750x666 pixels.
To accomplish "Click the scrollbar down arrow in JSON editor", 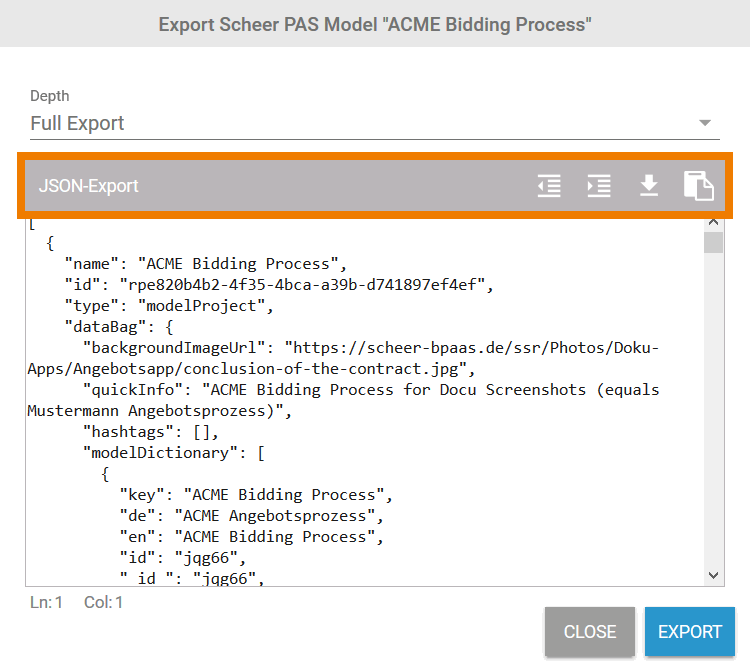I will (713, 575).
